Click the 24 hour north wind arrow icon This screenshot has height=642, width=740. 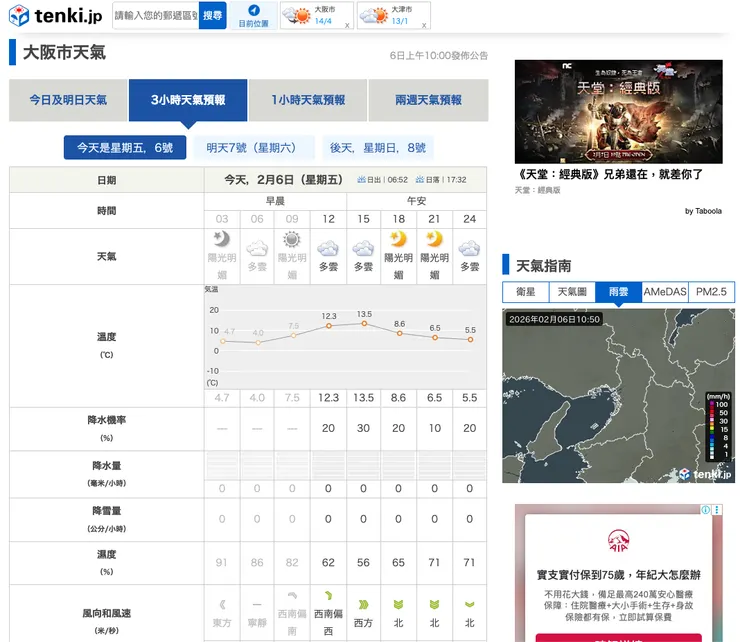coord(469,605)
